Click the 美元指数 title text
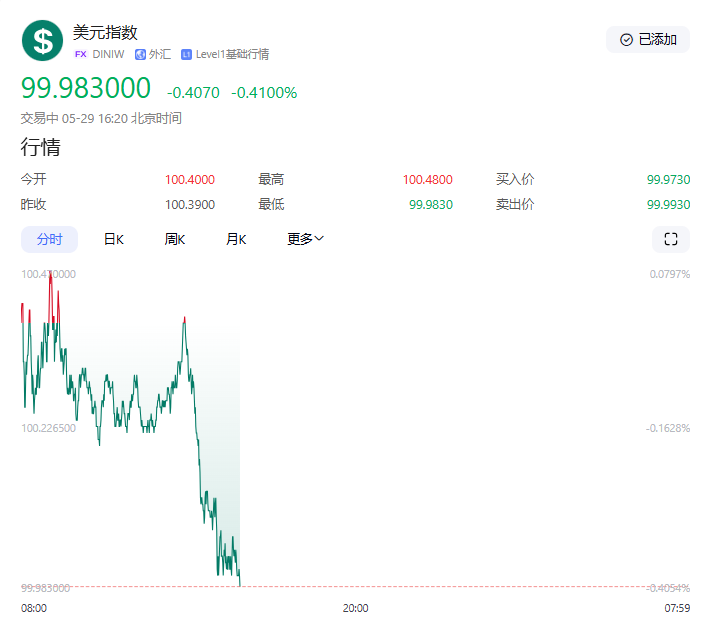 [x=105, y=32]
